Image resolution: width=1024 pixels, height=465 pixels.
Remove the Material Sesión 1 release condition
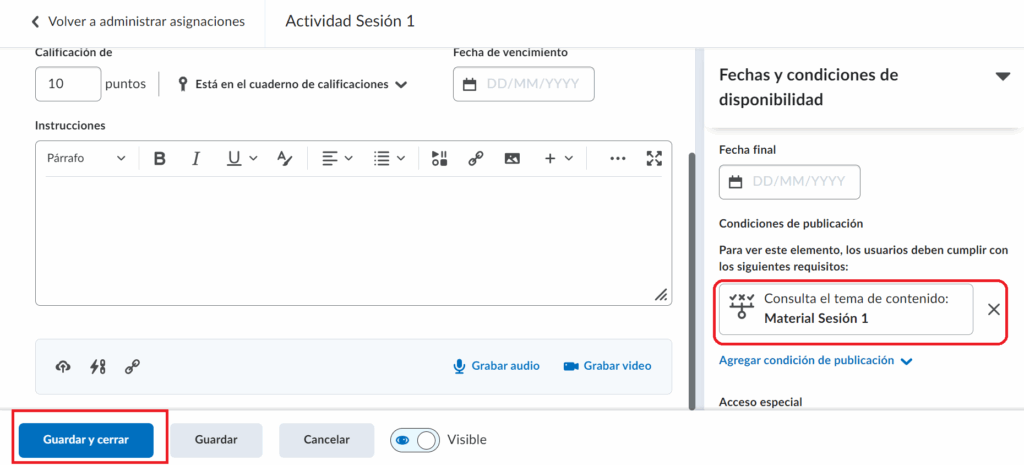(993, 309)
